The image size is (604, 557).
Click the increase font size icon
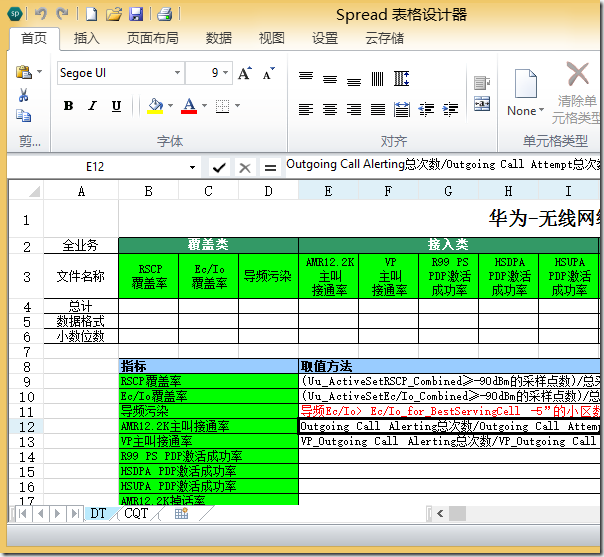pos(247,74)
